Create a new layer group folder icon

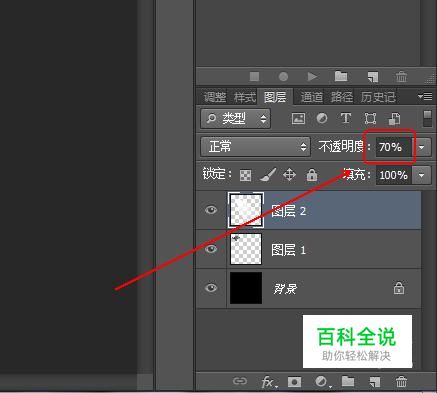click(x=348, y=381)
